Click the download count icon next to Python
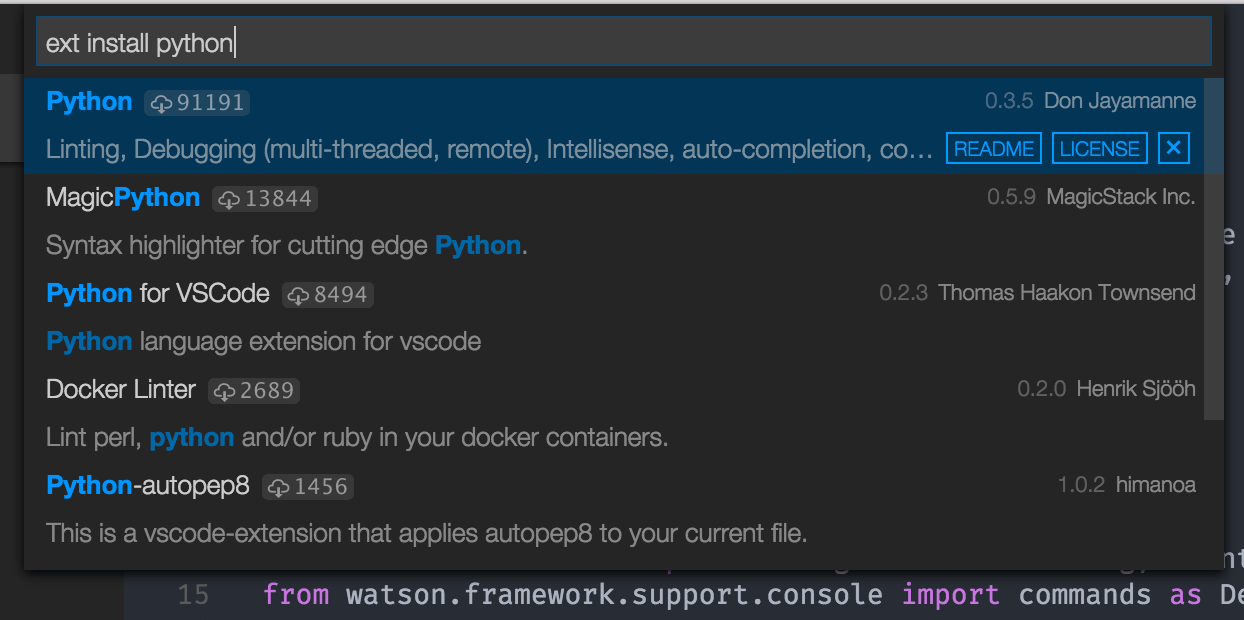This screenshot has height=620, width=1244. (x=161, y=103)
